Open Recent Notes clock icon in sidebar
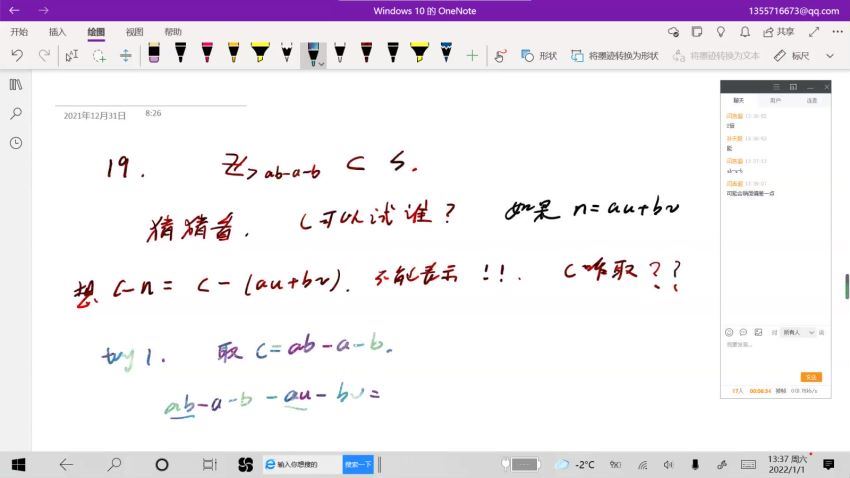 (x=16, y=143)
